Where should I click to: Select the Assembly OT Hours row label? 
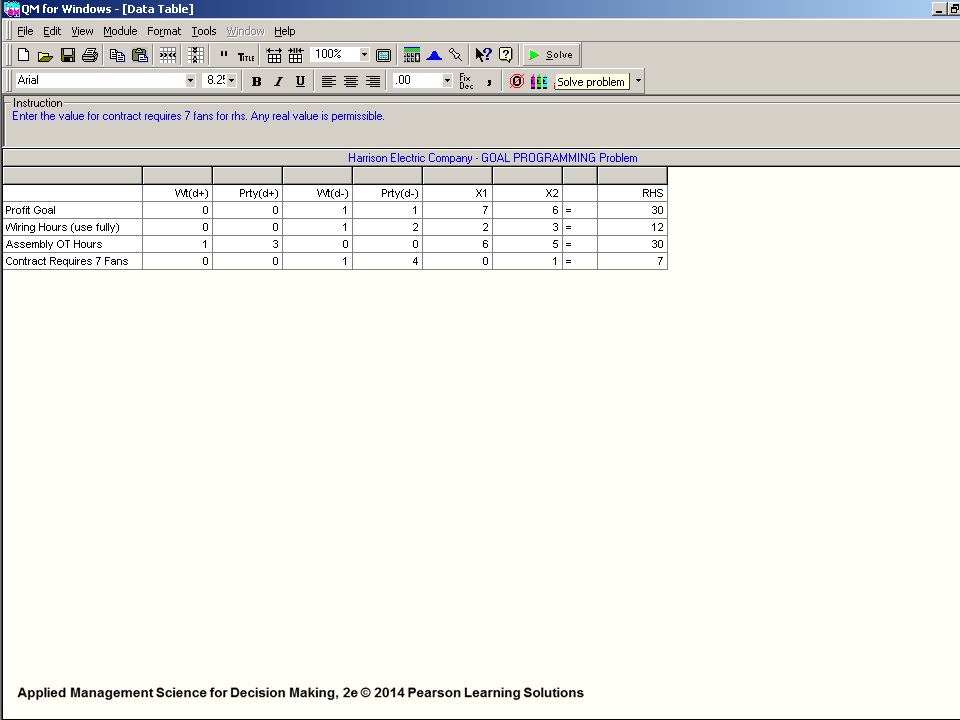coord(72,244)
